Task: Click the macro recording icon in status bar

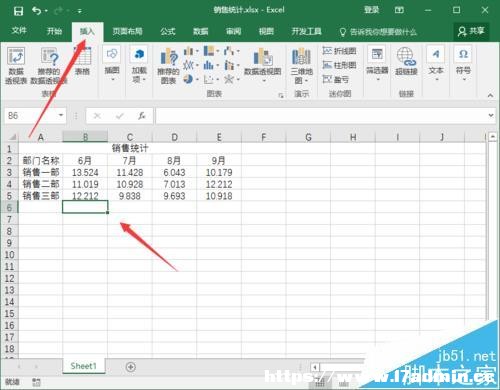Action: pos(36,382)
